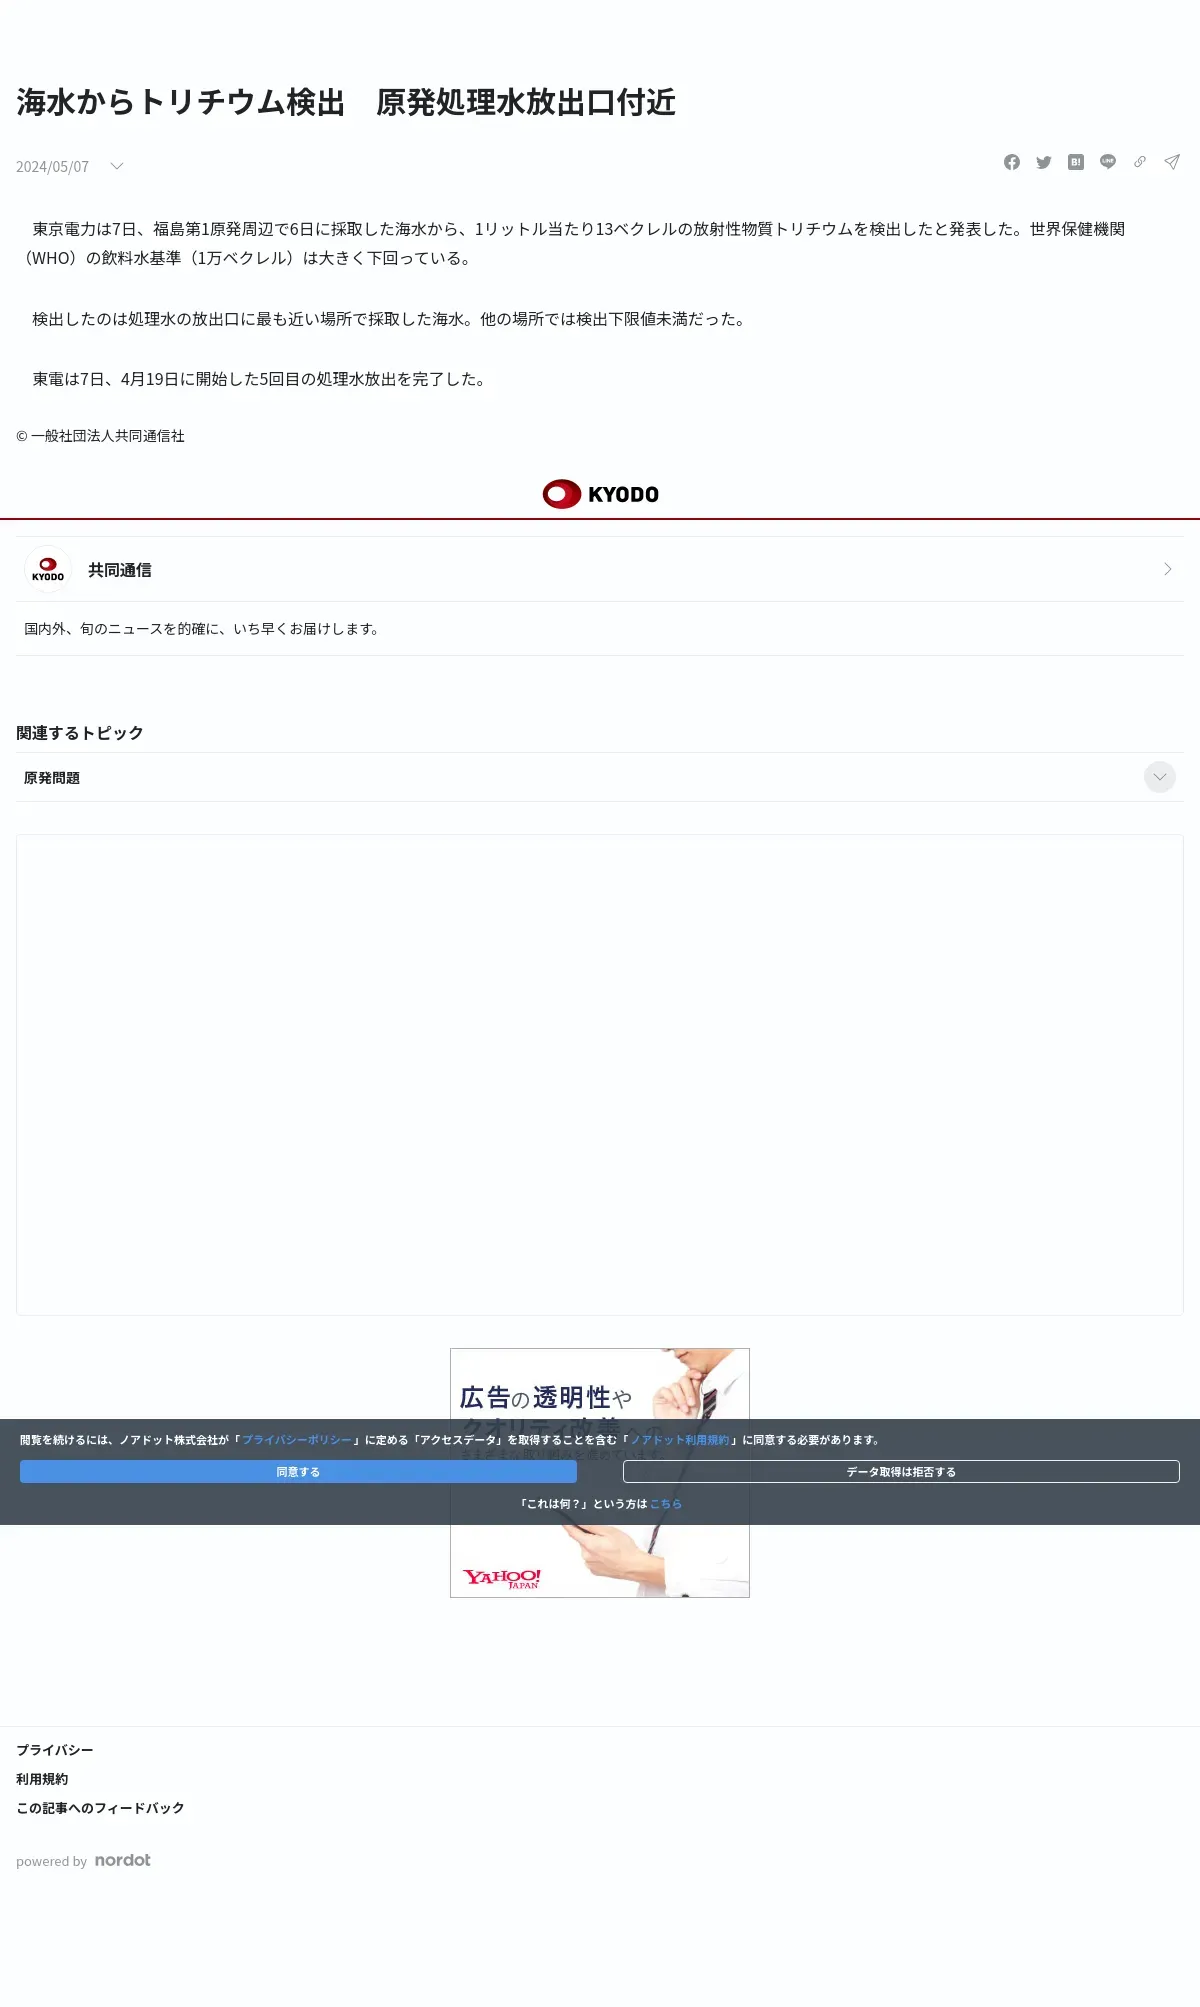Screen dimensions: 1200x2007
Task: Open 利用規約 in the footer
Action: point(42,1779)
